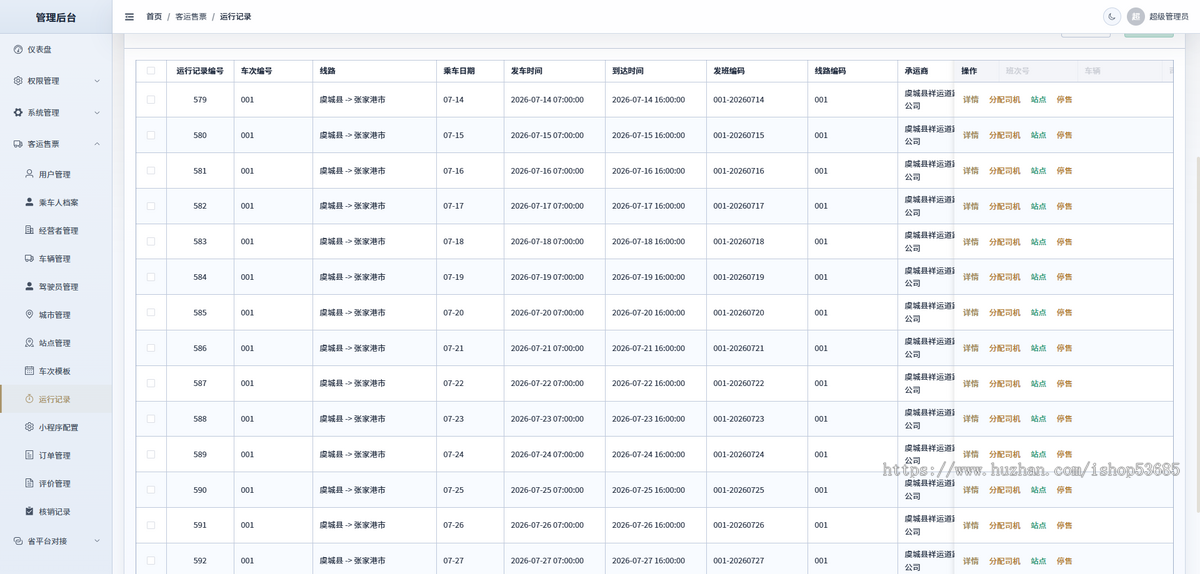Check the box for record 579
This screenshot has width=1200, height=574.
tap(151, 100)
